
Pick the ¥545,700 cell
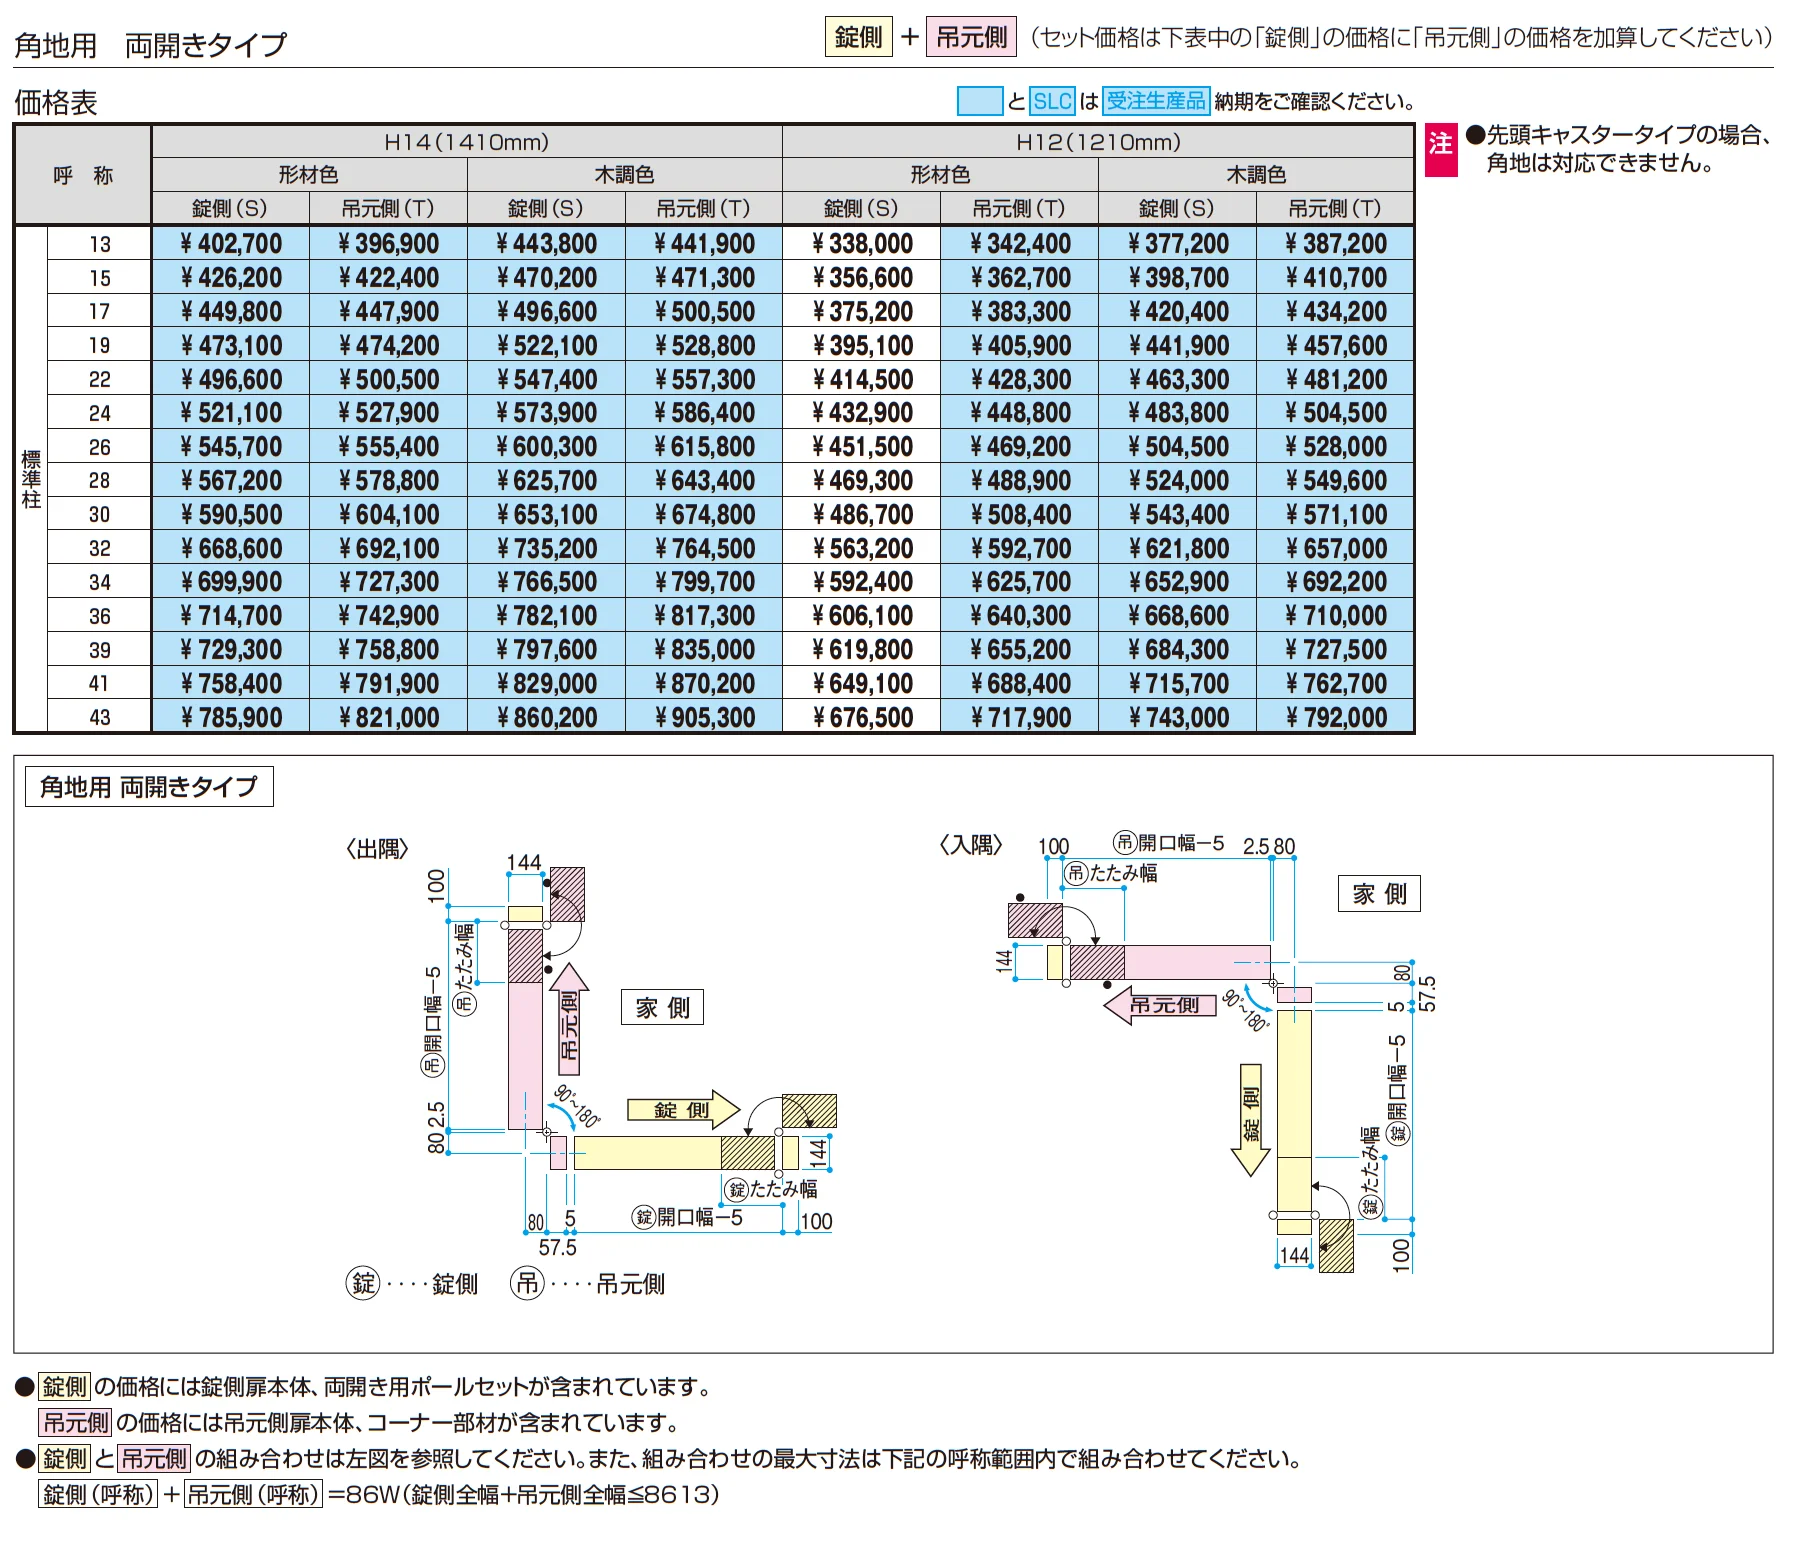tap(231, 447)
